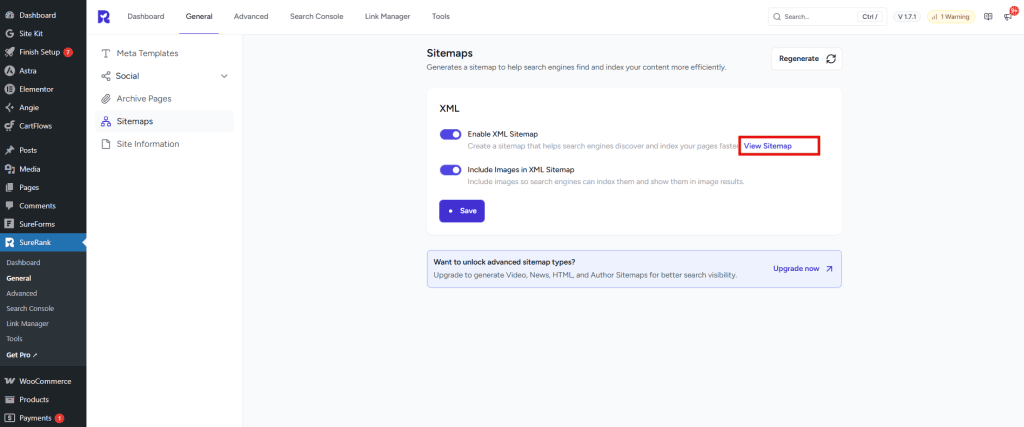Select Meta Templates in settings list
1024x427 pixels.
pyautogui.click(x=165, y=53)
